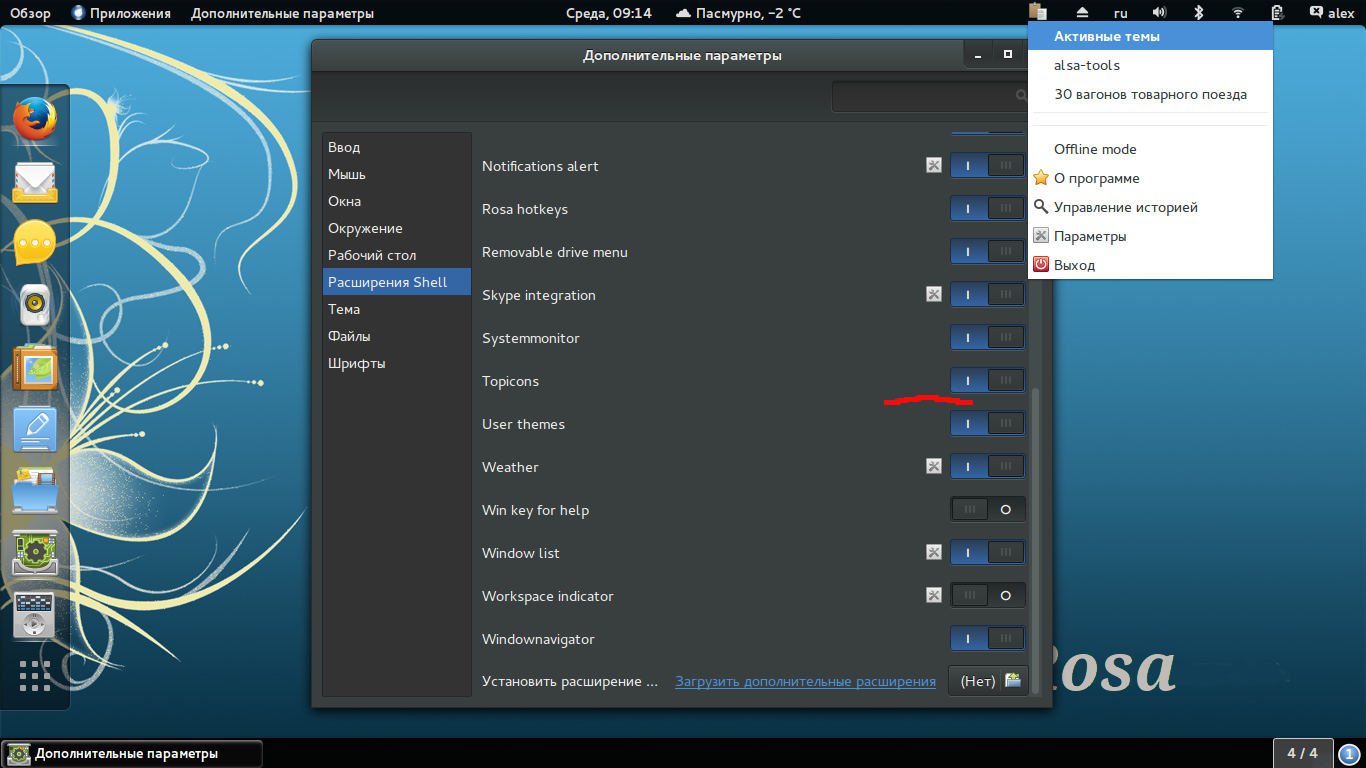Screen dimensions: 1366x768
Task: Open the clock calendar Среда, 09:14
Action: (x=607, y=13)
